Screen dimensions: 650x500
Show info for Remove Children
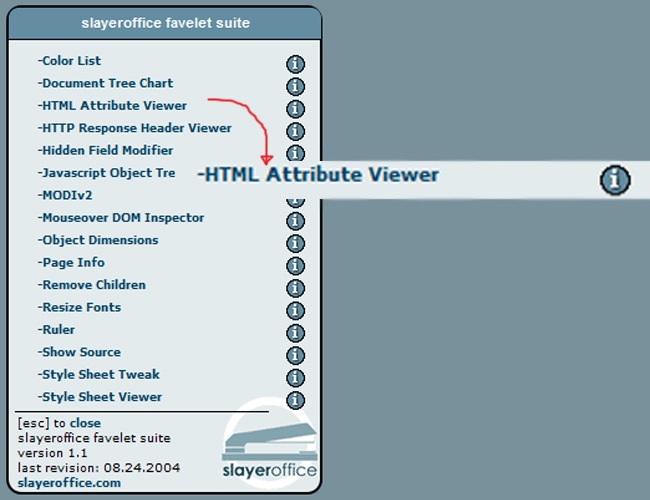point(296,288)
